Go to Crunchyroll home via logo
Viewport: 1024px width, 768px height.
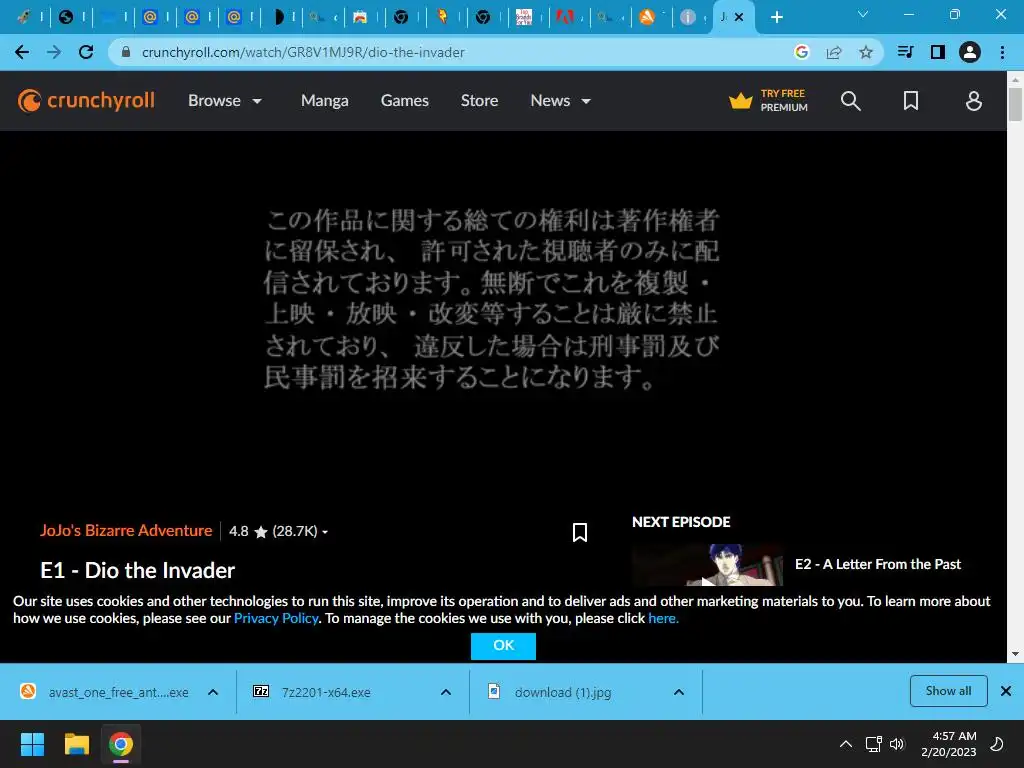click(86, 101)
